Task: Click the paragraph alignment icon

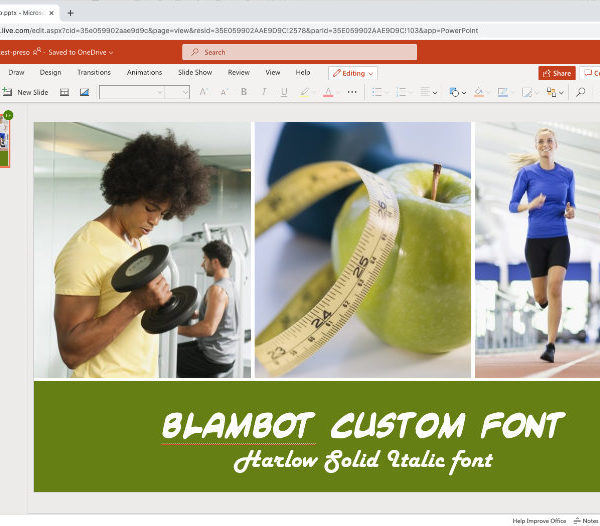Action: pyautogui.click(x=425, y=92)
